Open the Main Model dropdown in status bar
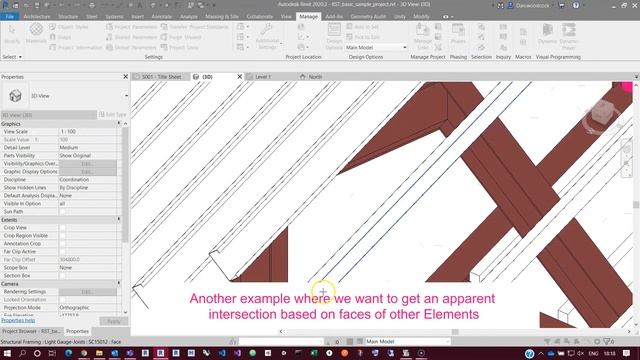This screenshot has width=640, height=360. click(407, 341)
